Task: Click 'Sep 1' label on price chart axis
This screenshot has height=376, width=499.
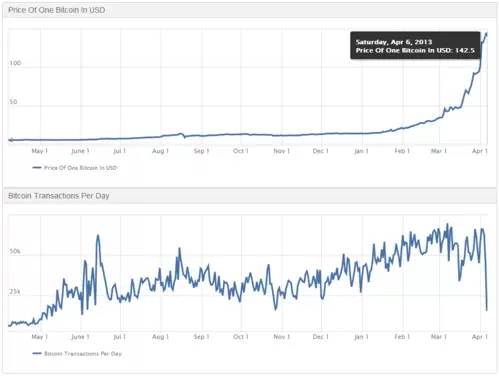Action: tap(201, 151)
